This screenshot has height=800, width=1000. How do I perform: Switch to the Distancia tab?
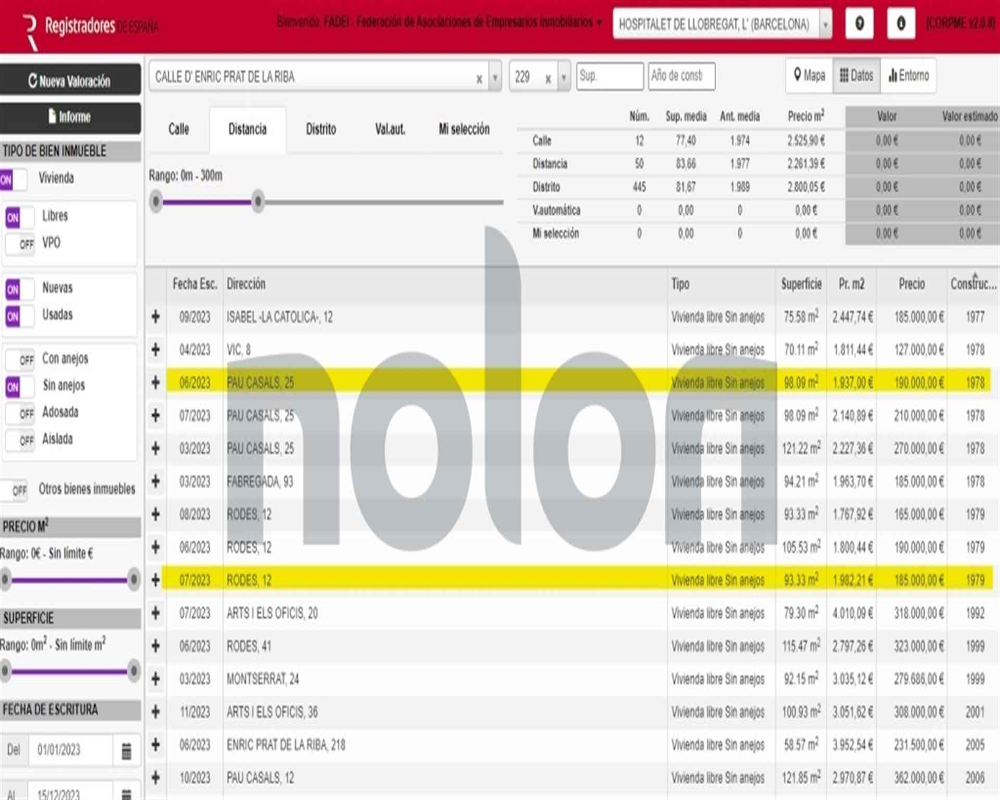coord(247,130)
